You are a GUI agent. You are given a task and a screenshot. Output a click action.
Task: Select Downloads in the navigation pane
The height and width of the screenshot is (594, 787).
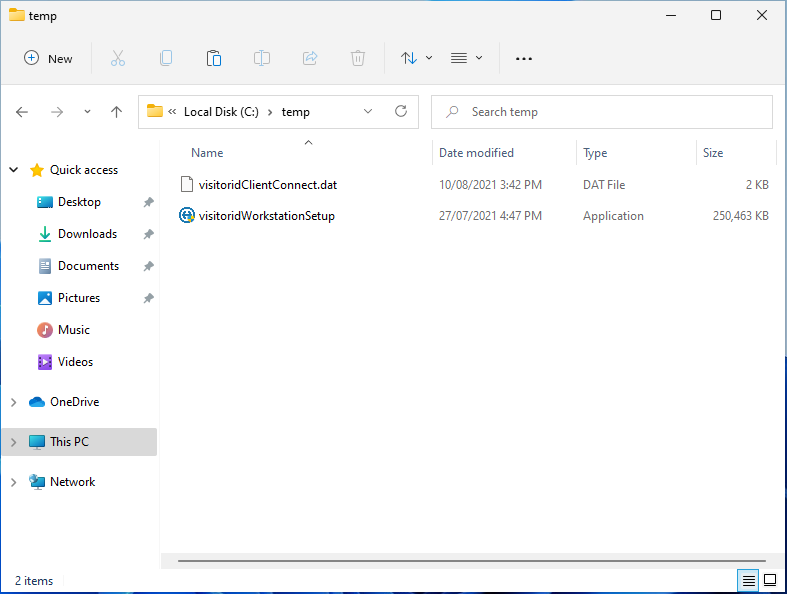[87, 234]
